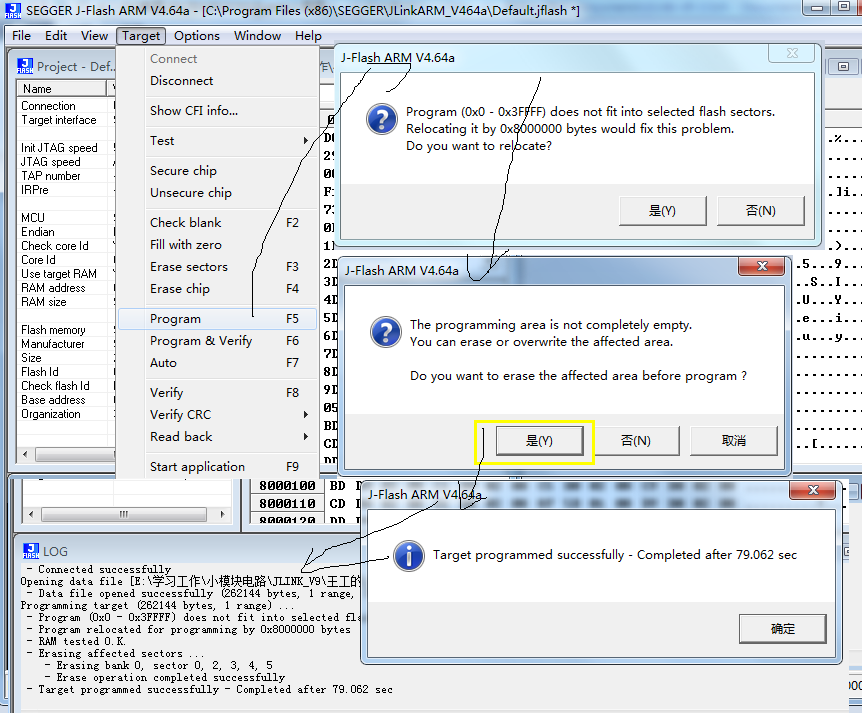Open the File menu
The image size is (862, 713).
[21, 36]
